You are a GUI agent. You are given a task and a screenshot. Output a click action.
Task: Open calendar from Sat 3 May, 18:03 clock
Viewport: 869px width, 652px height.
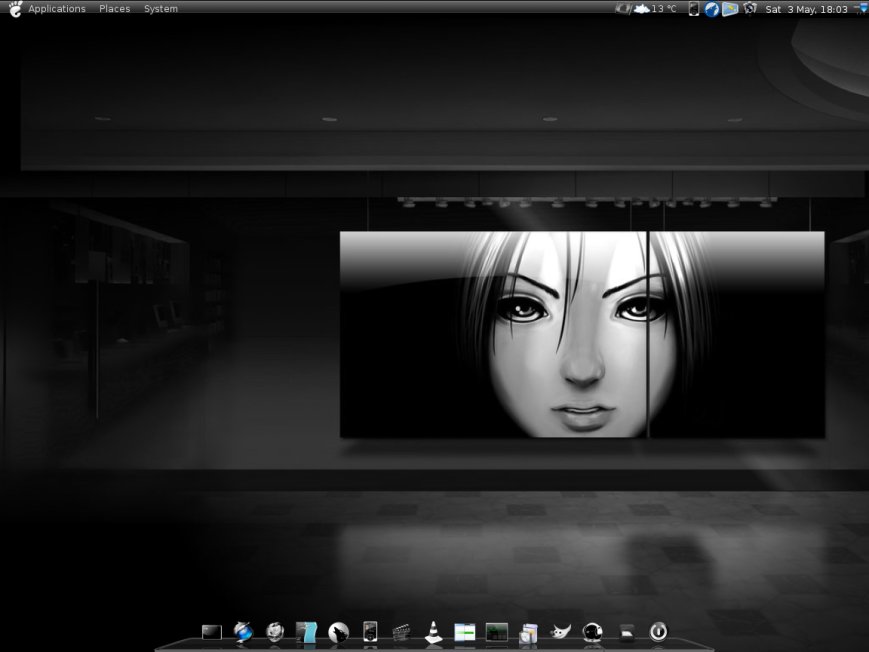pos(806,9)
